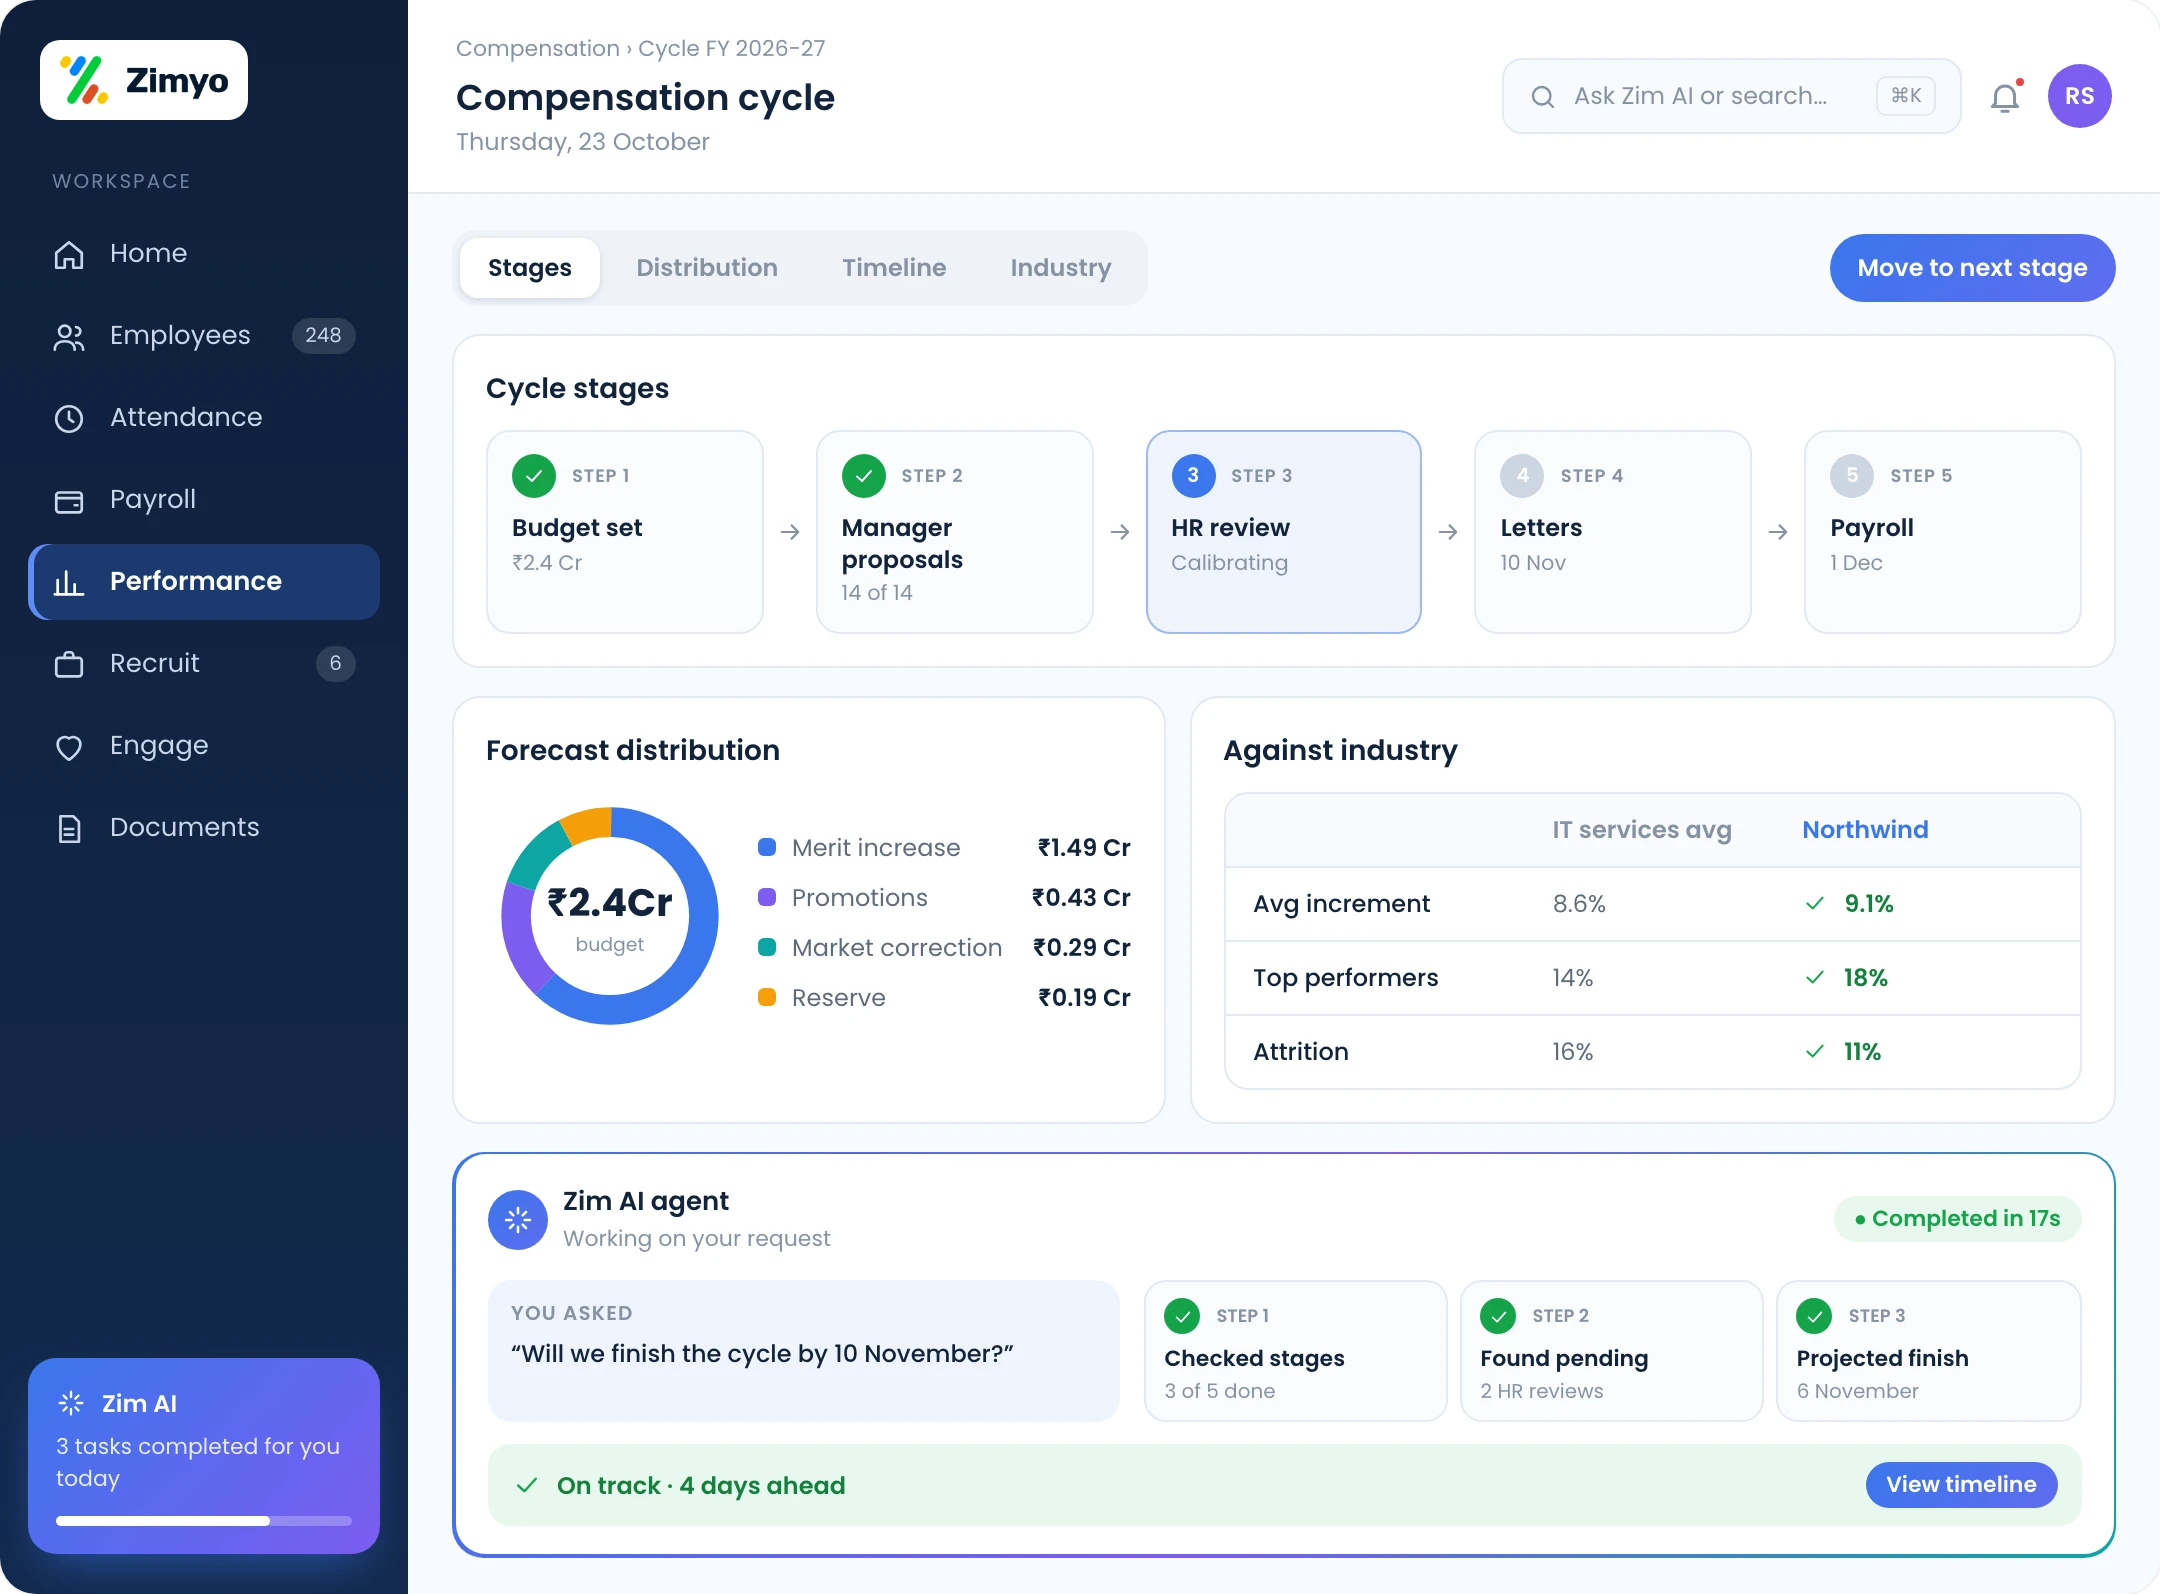Viewport: 2160px width, 1594px height.
Task: Open the Industry tab
Action: point(1061,268)
